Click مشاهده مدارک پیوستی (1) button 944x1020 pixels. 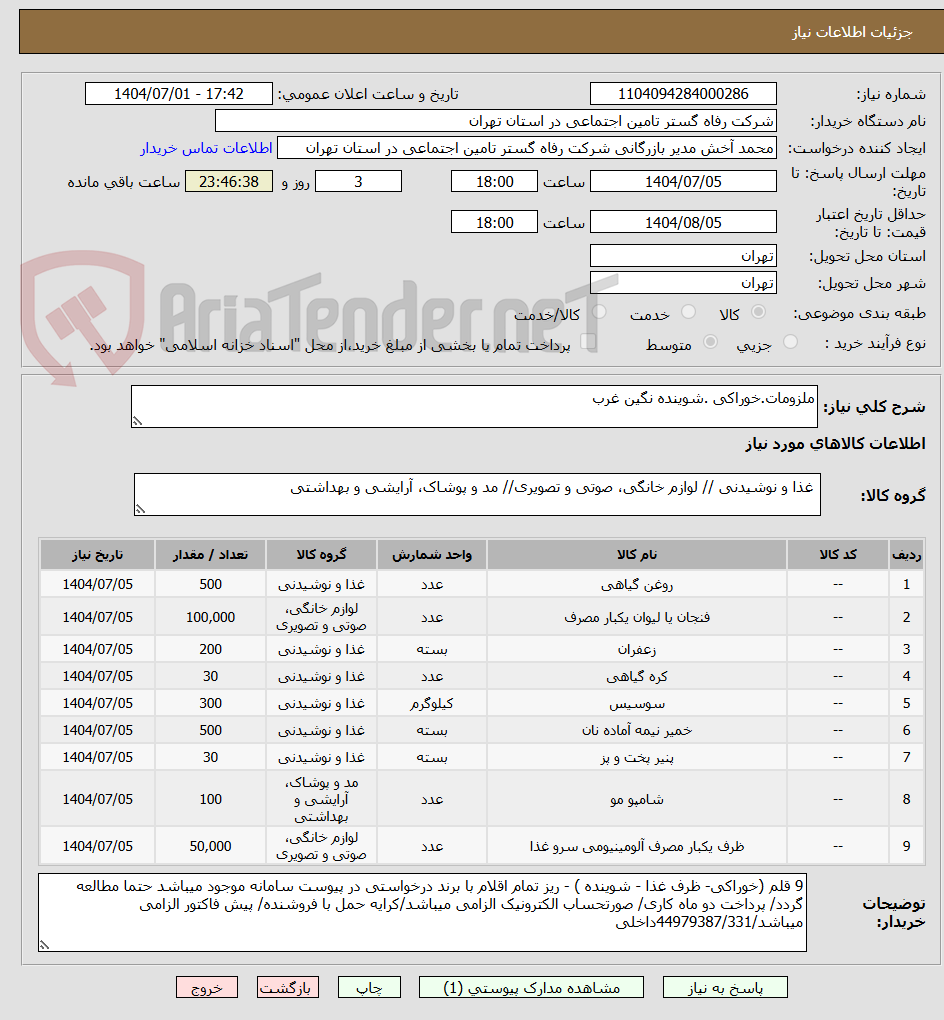532,987
